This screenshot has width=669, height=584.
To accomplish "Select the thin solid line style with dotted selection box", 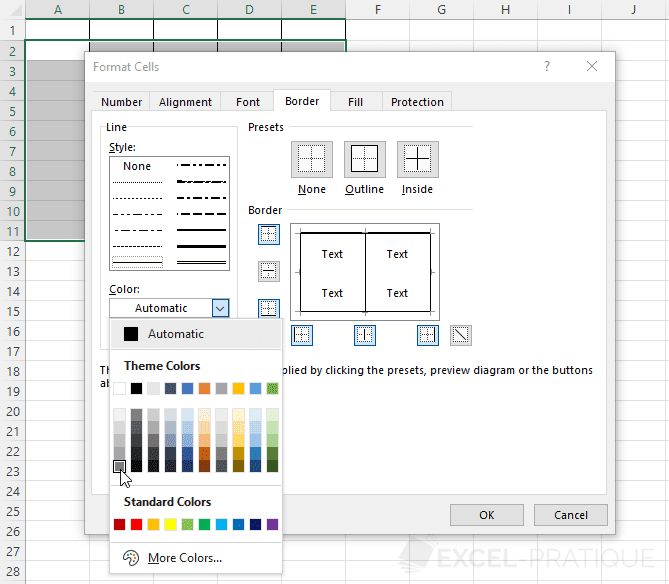I will point(137,262).
